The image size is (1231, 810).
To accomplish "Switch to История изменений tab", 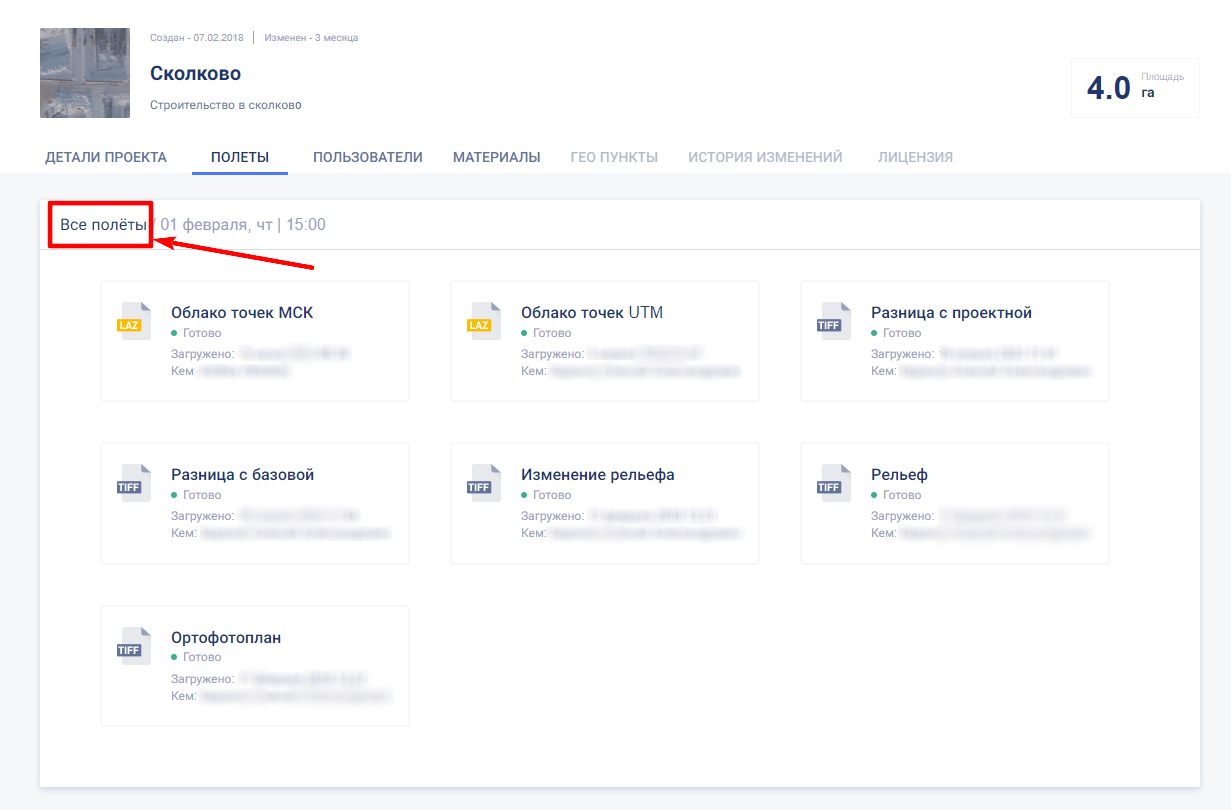I will click(765, 157).
